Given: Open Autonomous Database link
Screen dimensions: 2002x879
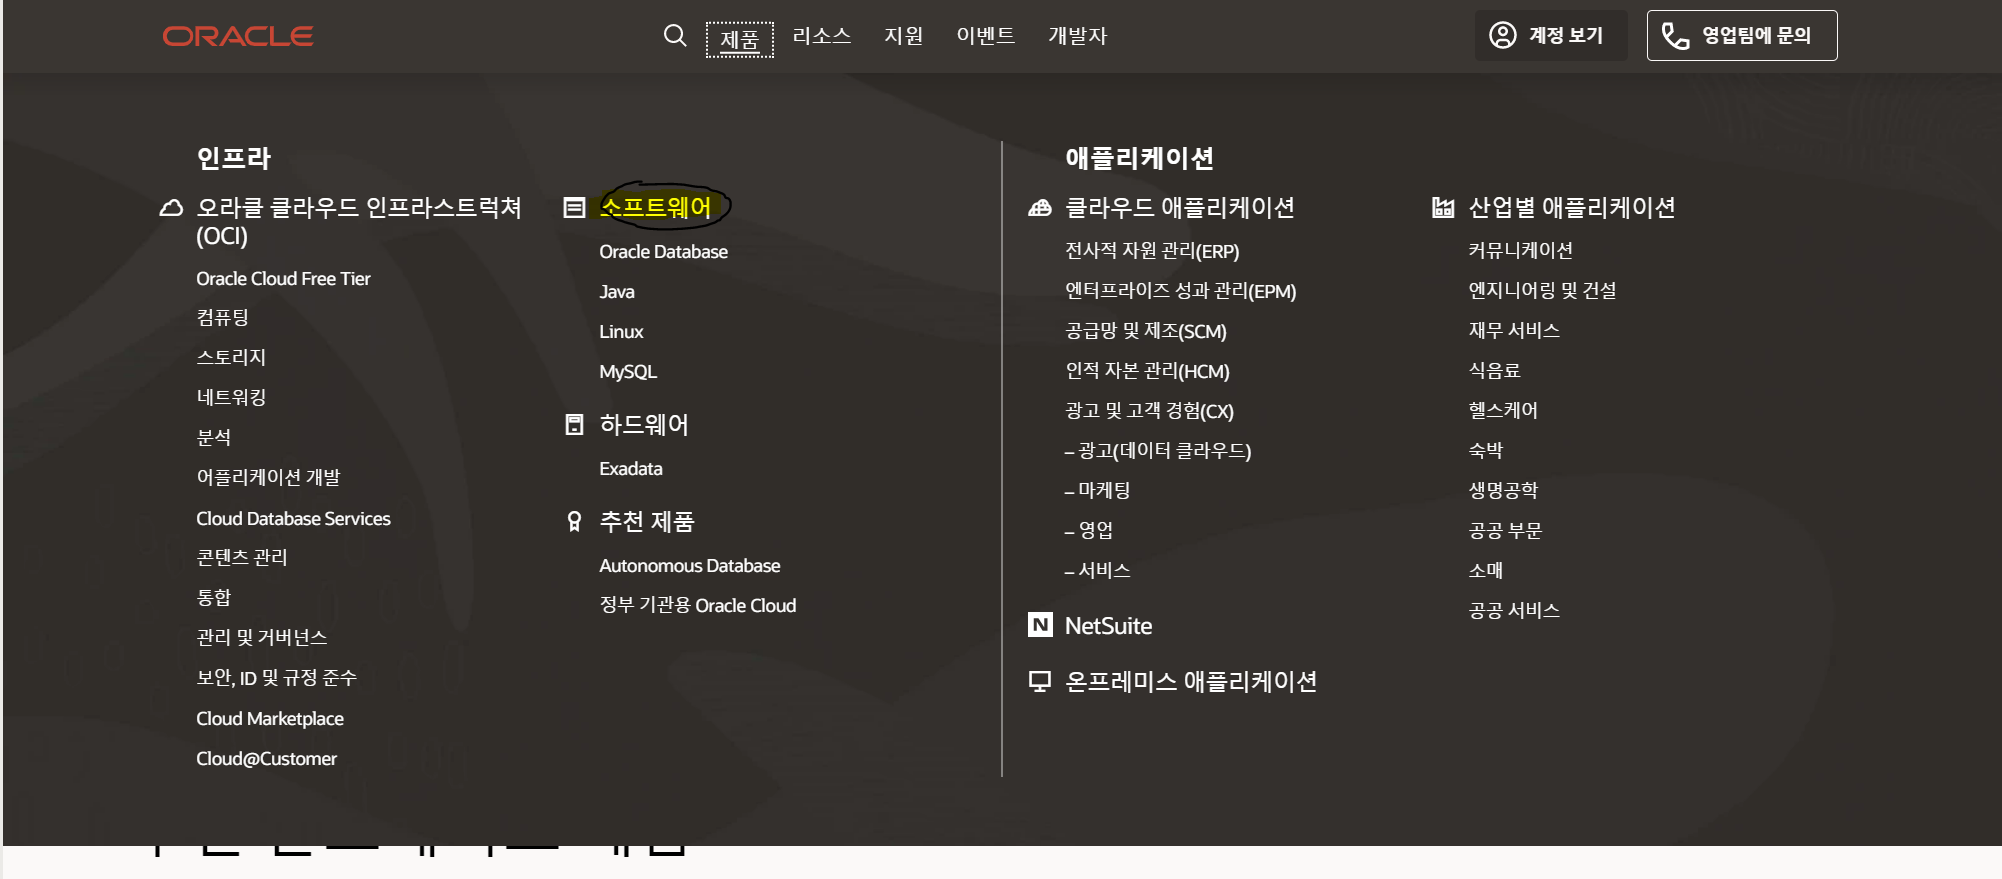Looking at the screenshot, I should coord(690,566).
